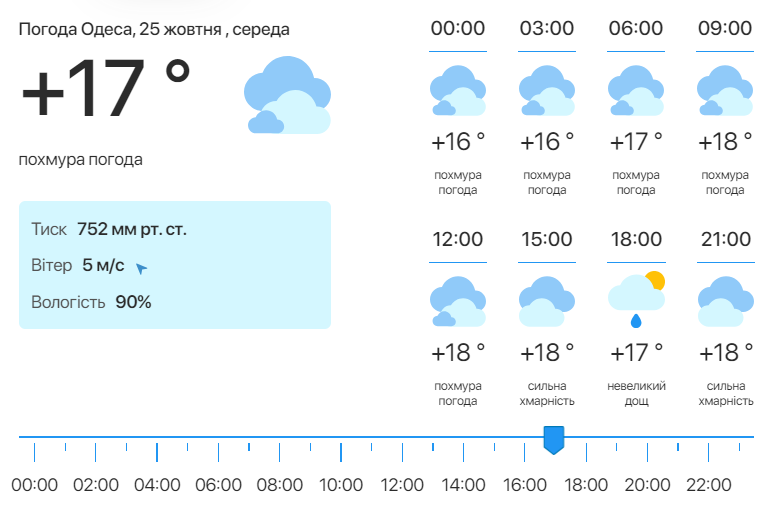Click the 00:00 forecast cloud icon
The image size is (771, 514).
(458, 91)
